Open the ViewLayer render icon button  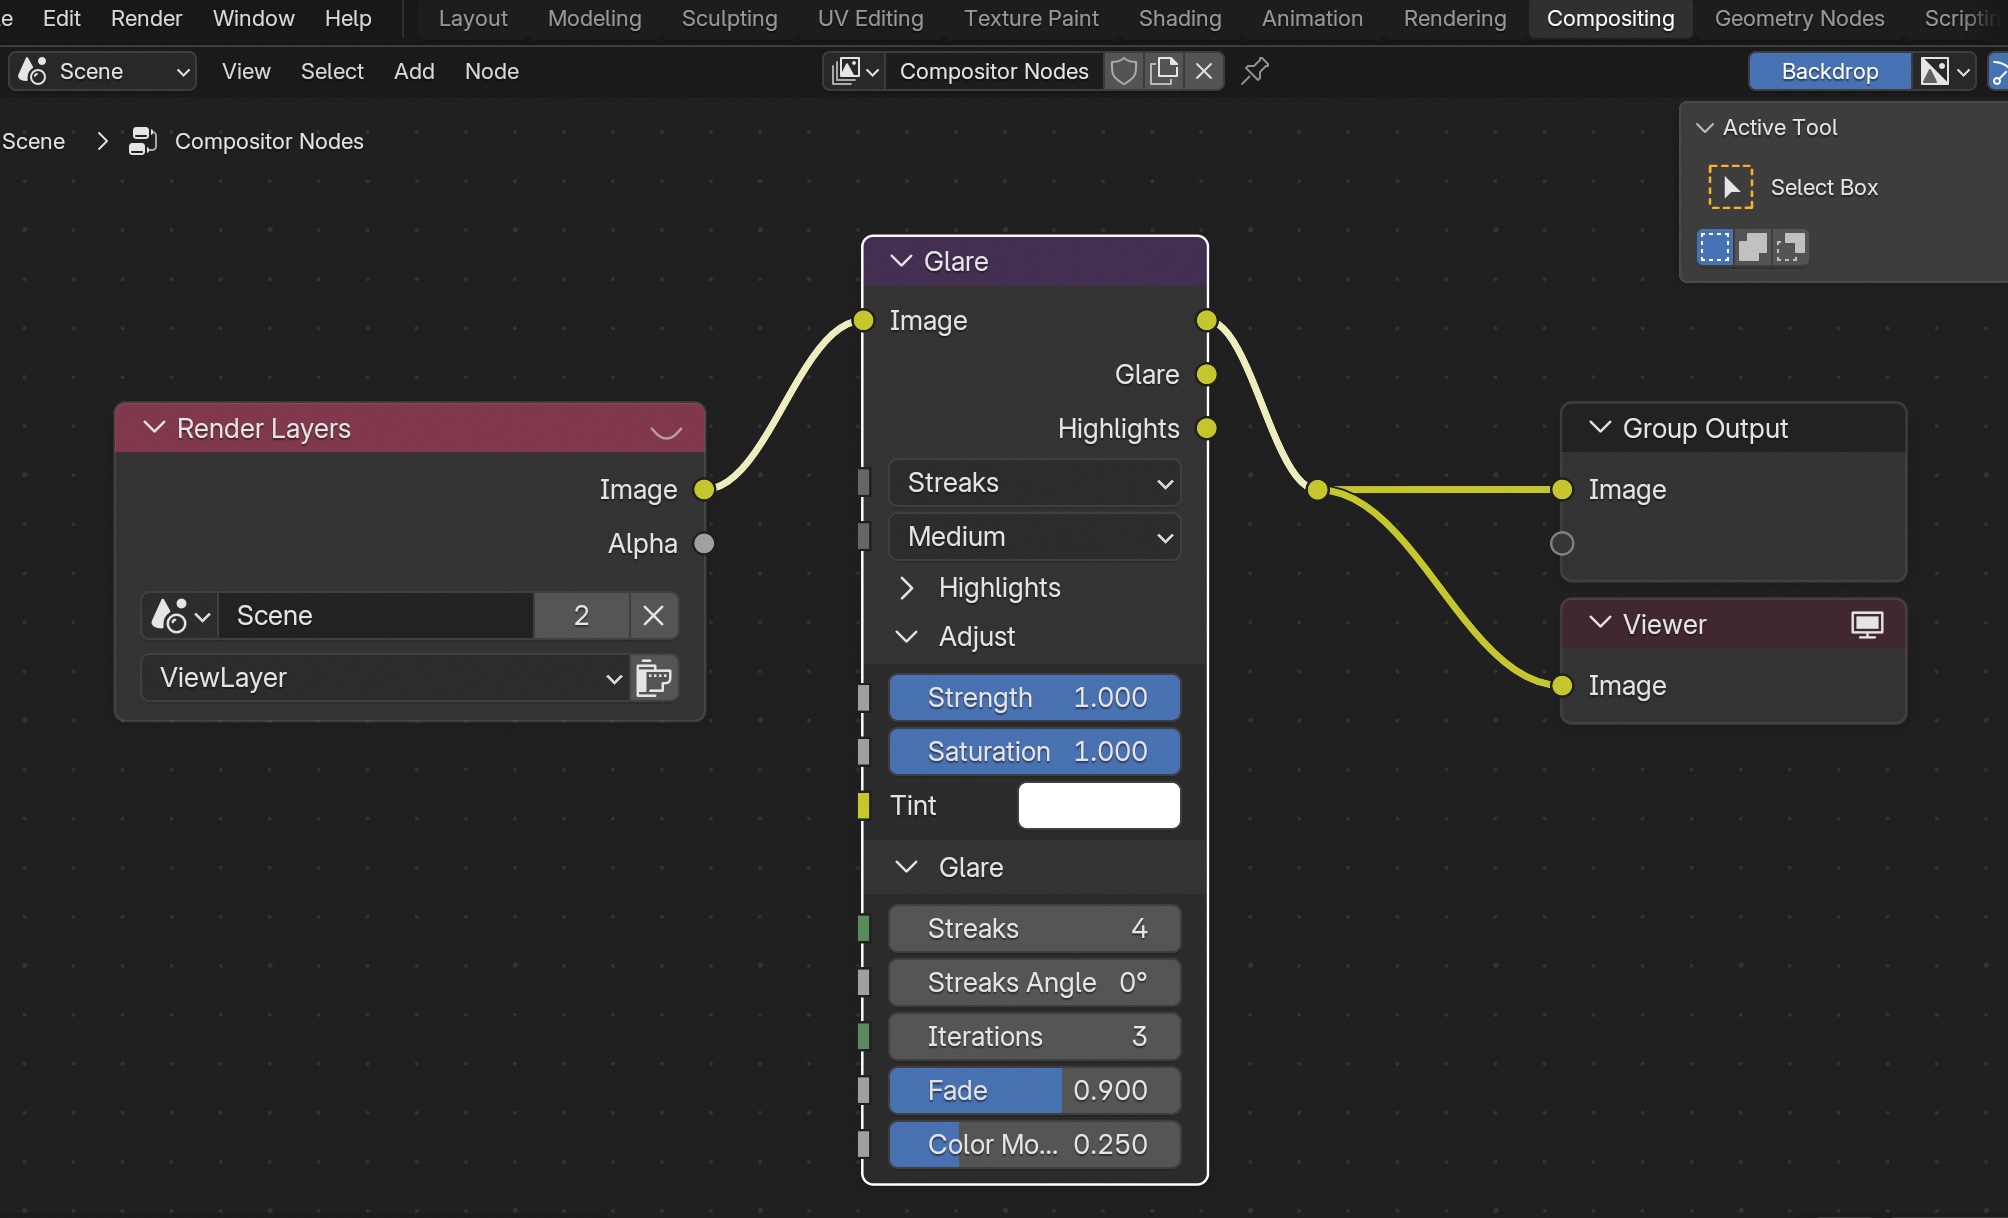pyautogui.click(x=654, y=678)
